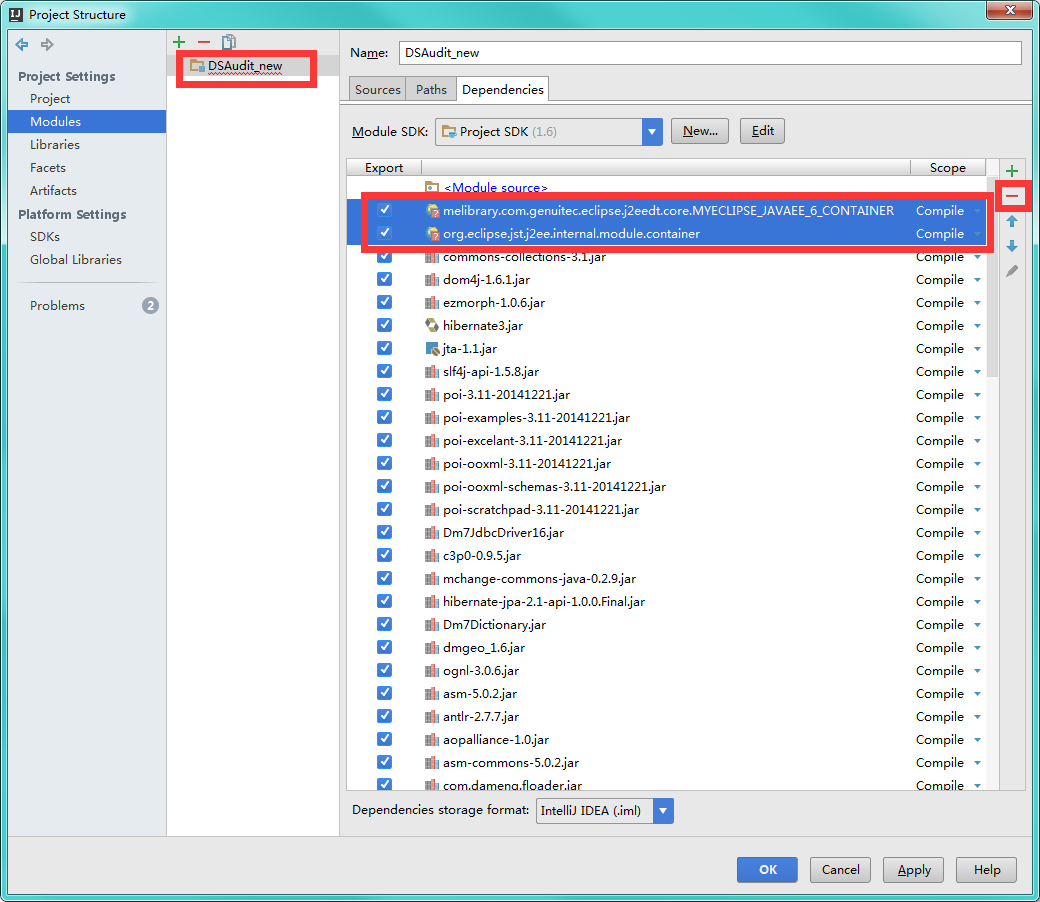The width and height of the screenshot is (1040, 902).
Task: Add a dependency with green plus
Action: coord(1011,171)
